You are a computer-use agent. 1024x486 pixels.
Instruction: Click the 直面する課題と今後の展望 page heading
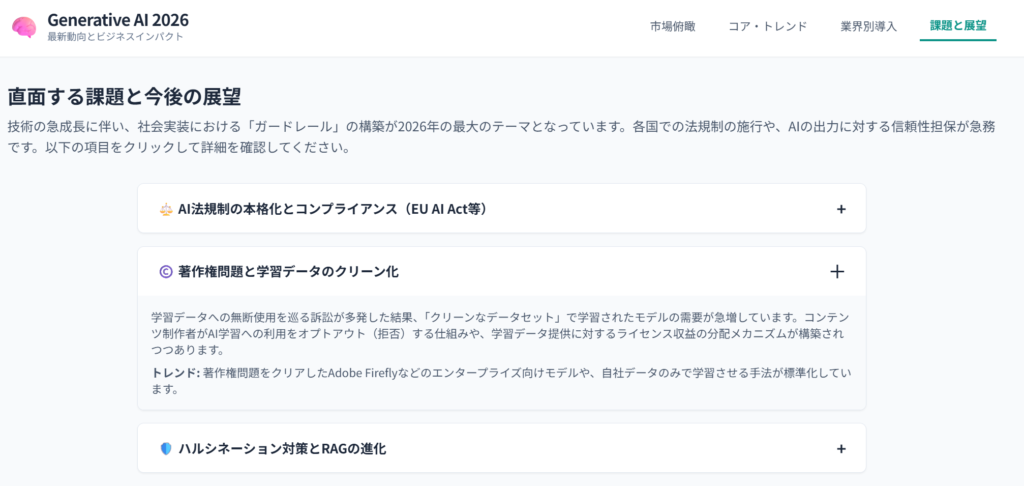coord(124,97)
